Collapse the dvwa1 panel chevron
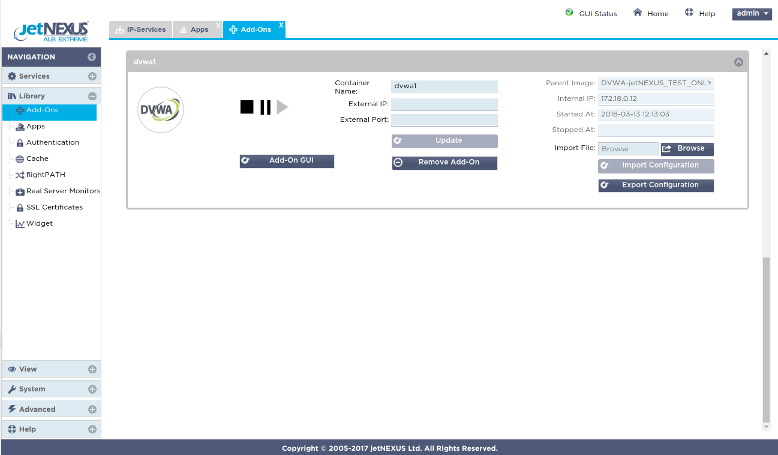The image size is (778, 455). 738,62
